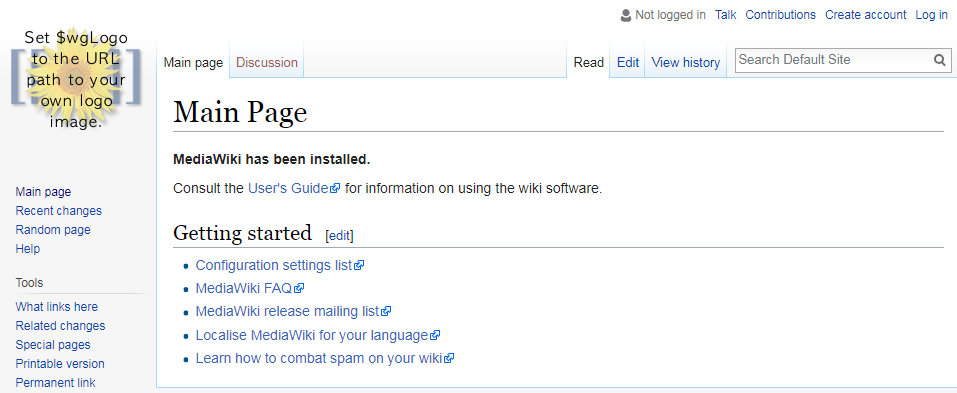Open the Create account link
957x393 pixels.
point(865,15)
